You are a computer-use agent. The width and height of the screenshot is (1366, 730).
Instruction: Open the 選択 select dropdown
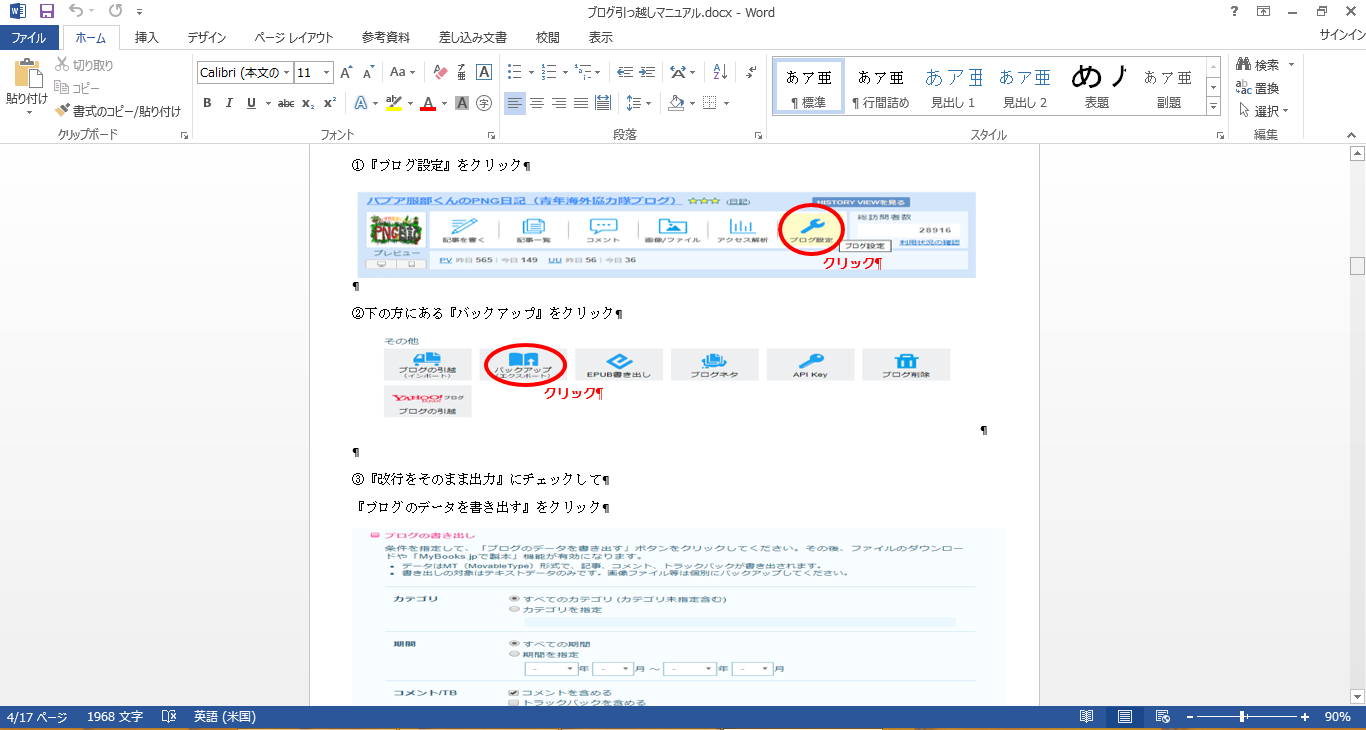pyautogui.click(x=1264, y=111)
